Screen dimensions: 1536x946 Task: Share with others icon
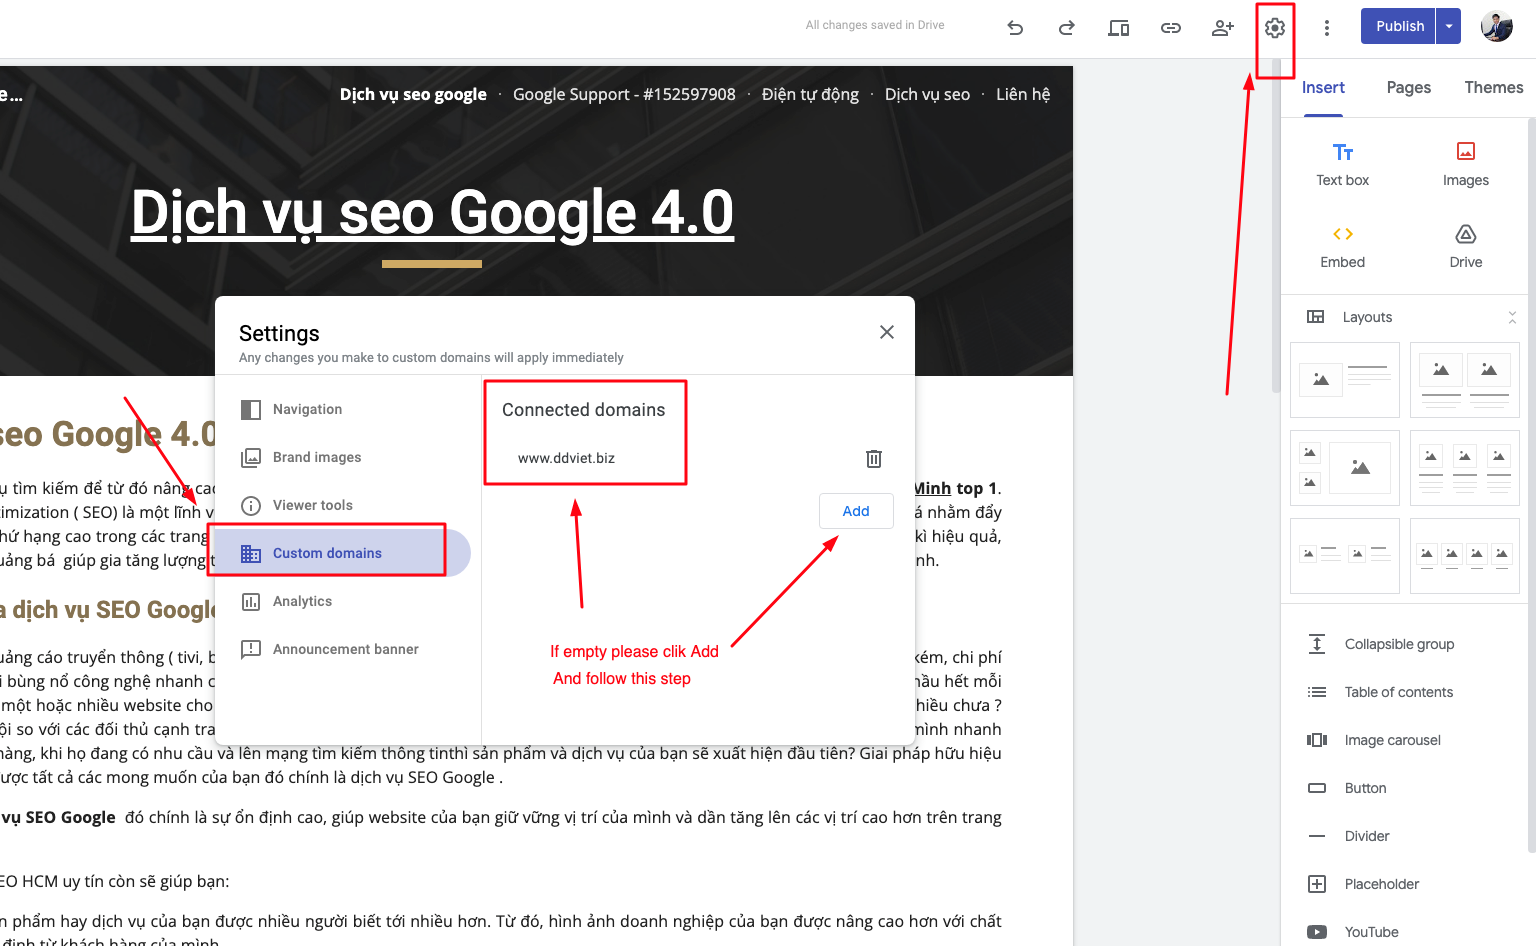point(1223,27)
